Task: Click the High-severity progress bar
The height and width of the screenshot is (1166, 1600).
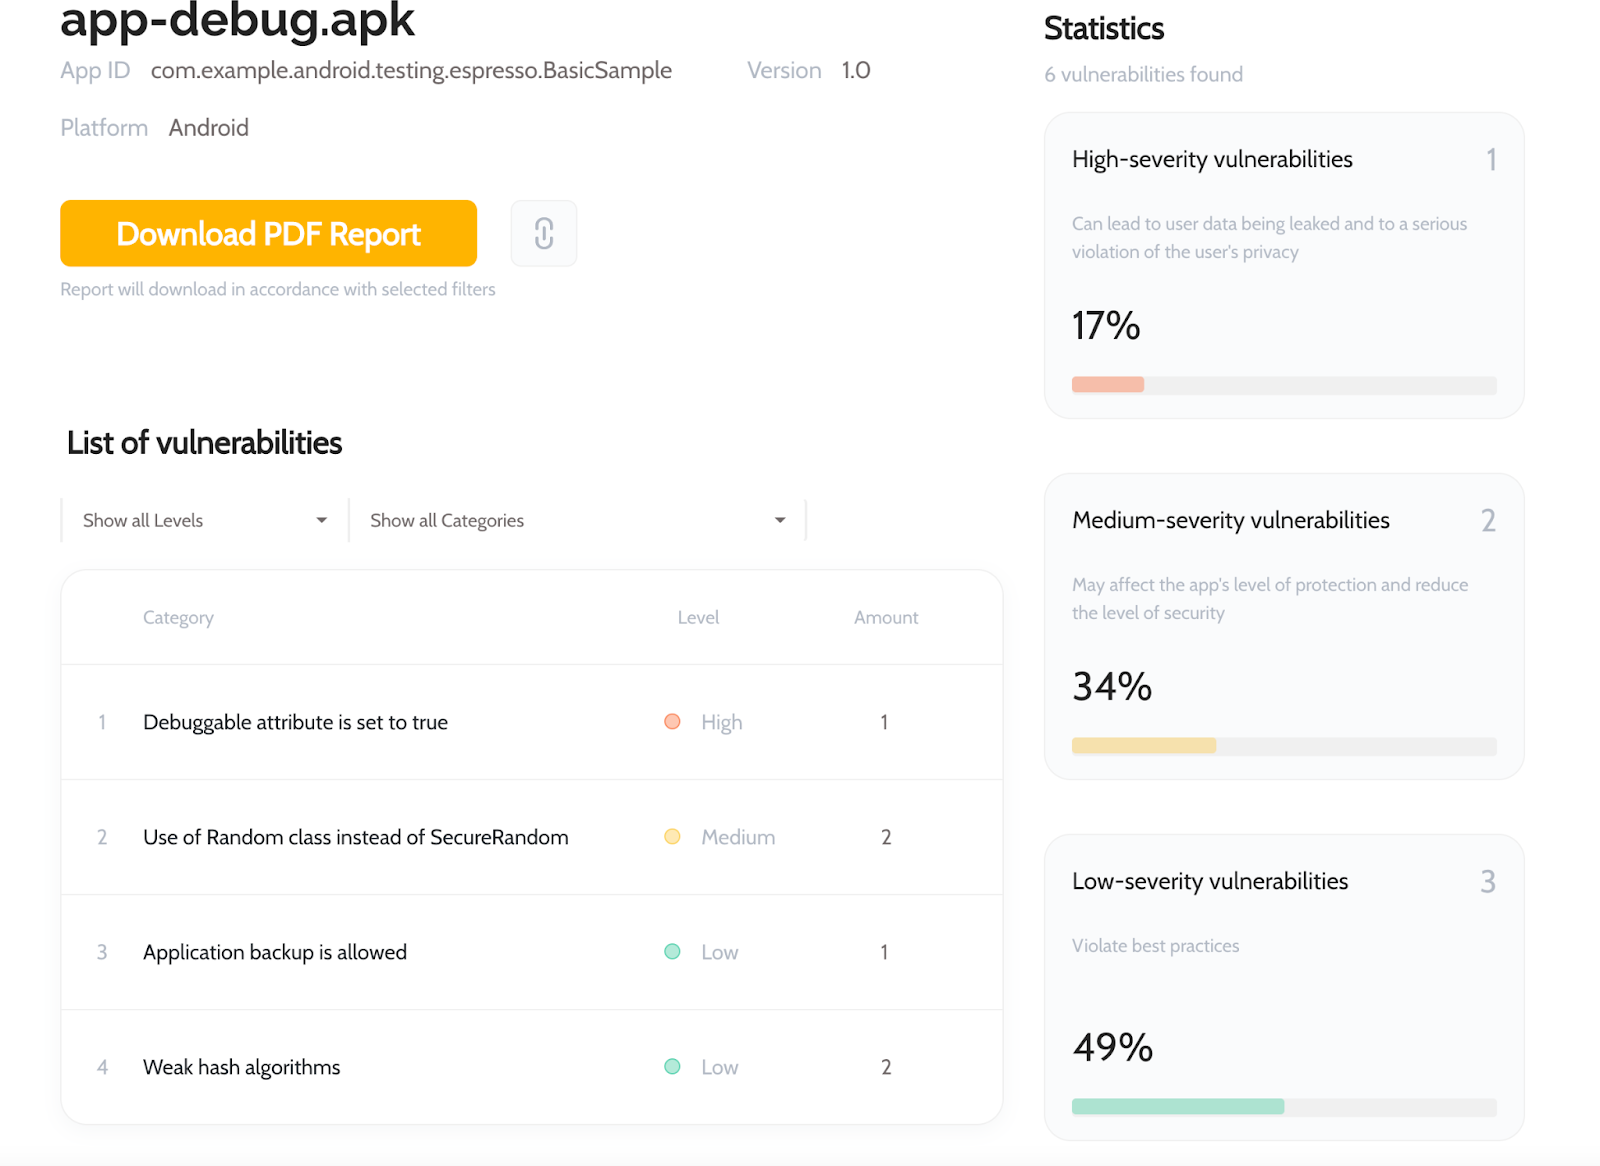Action: (1284, 385)
